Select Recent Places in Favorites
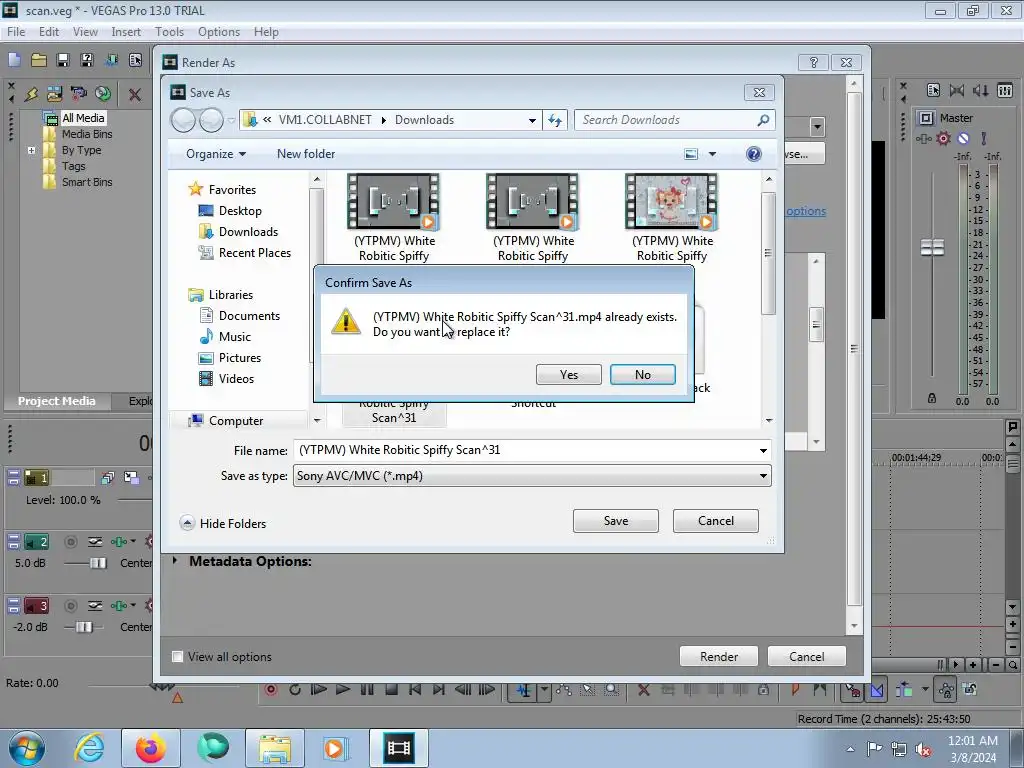The width and height of the screenshot is (1024, 768). [x=255, y=253]
